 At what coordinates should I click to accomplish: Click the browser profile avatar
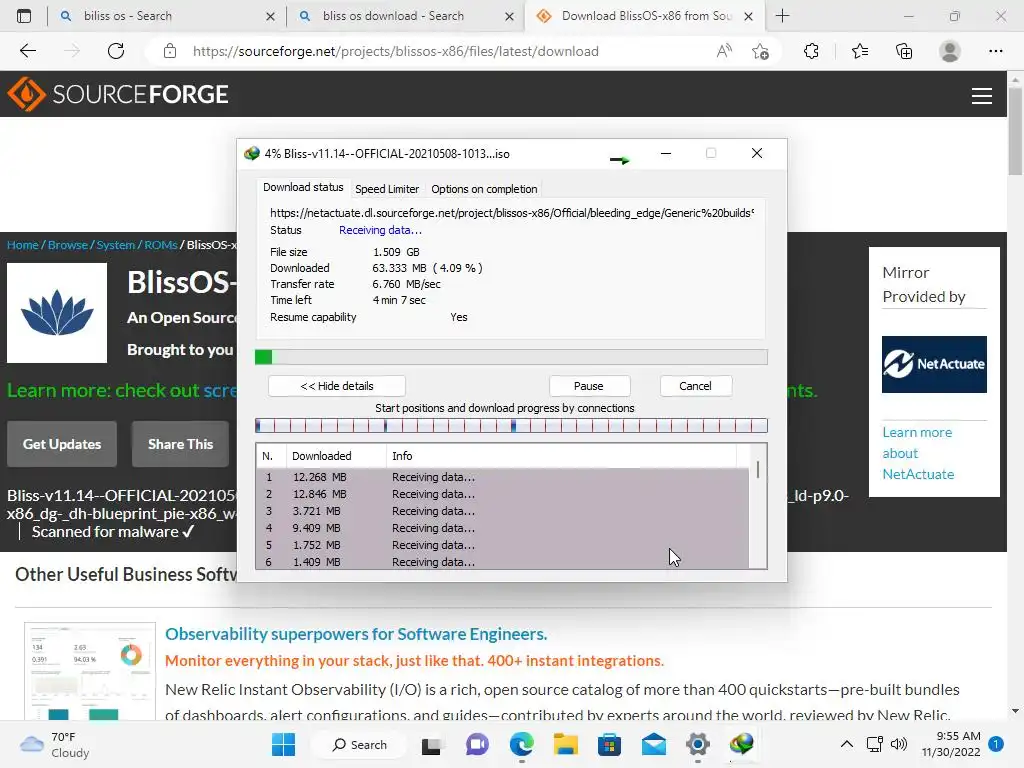(950, 51)
